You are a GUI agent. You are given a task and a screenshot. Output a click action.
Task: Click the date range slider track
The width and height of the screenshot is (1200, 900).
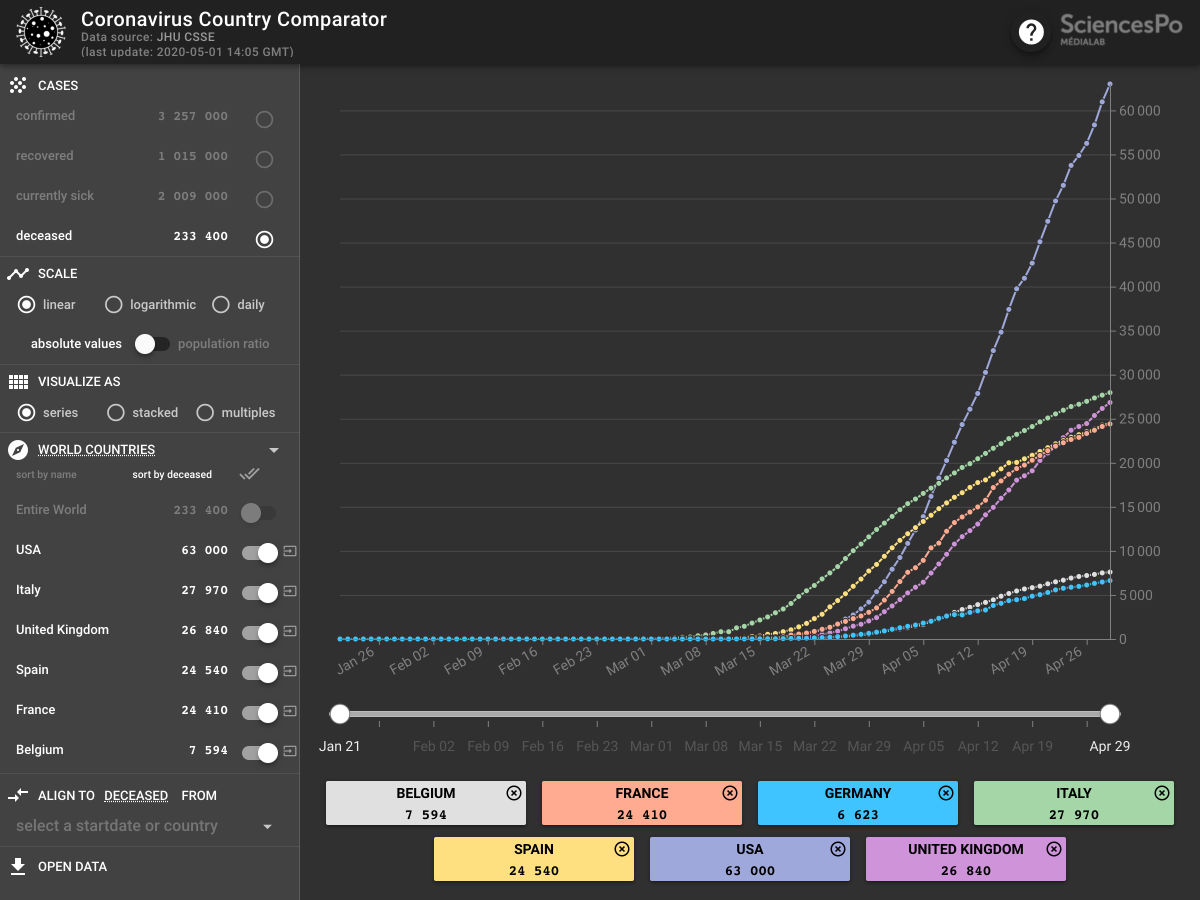tap(725, 714)
